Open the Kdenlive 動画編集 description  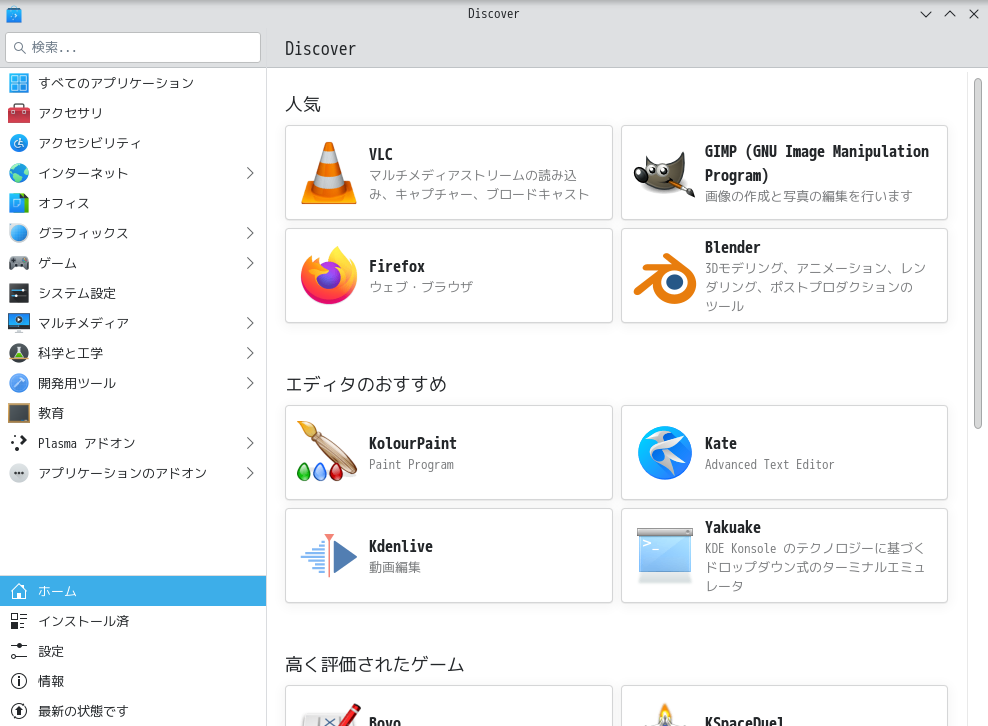coord(394,567)
